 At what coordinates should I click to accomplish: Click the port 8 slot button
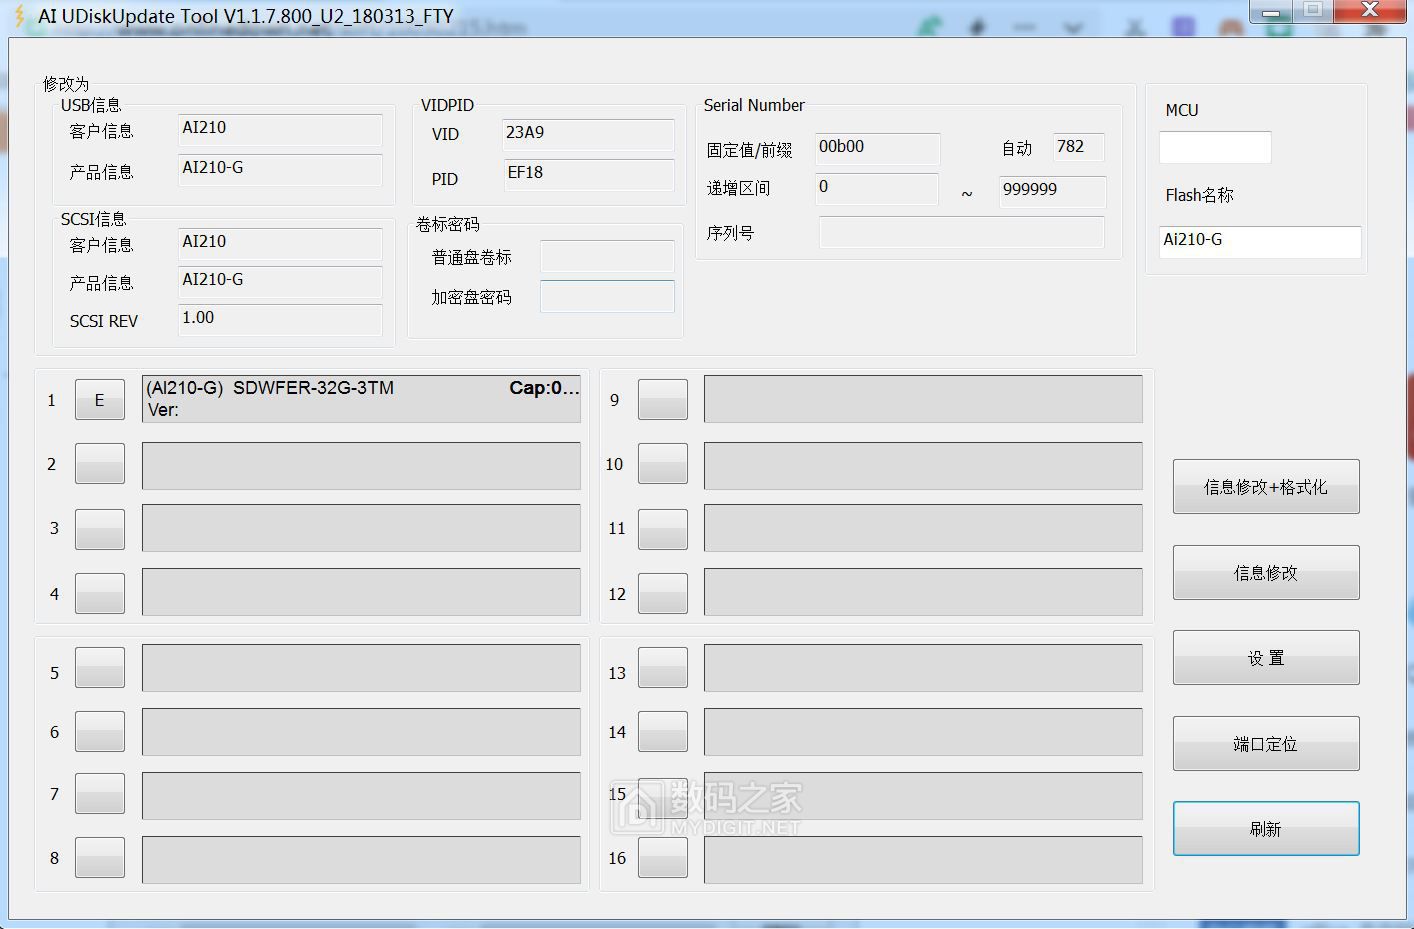(100, 857)
